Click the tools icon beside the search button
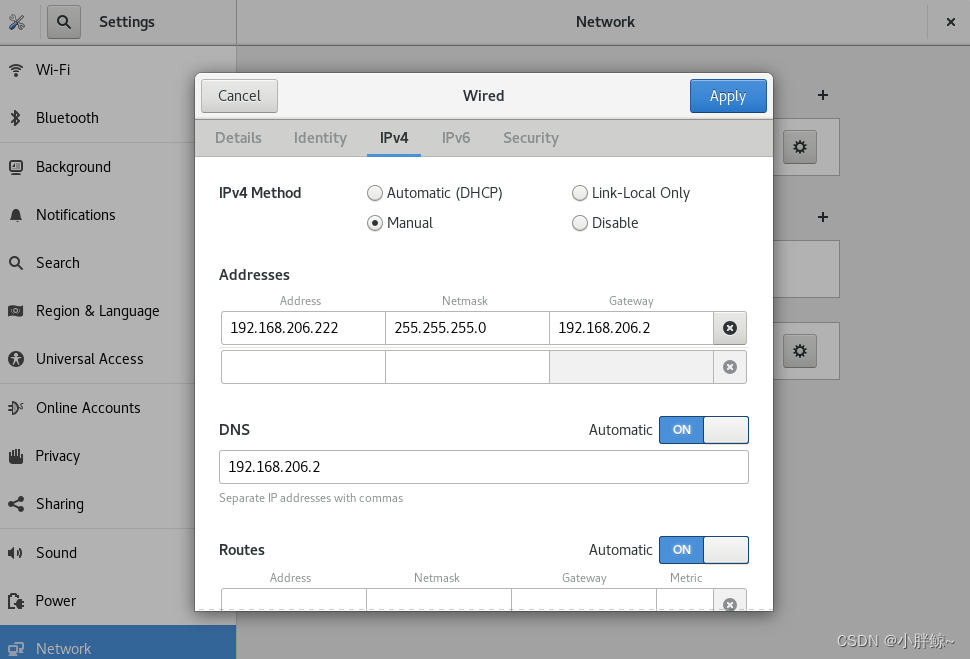Image resolution: width=970 pixels, height=659 pixels. (x=17, y=22)
